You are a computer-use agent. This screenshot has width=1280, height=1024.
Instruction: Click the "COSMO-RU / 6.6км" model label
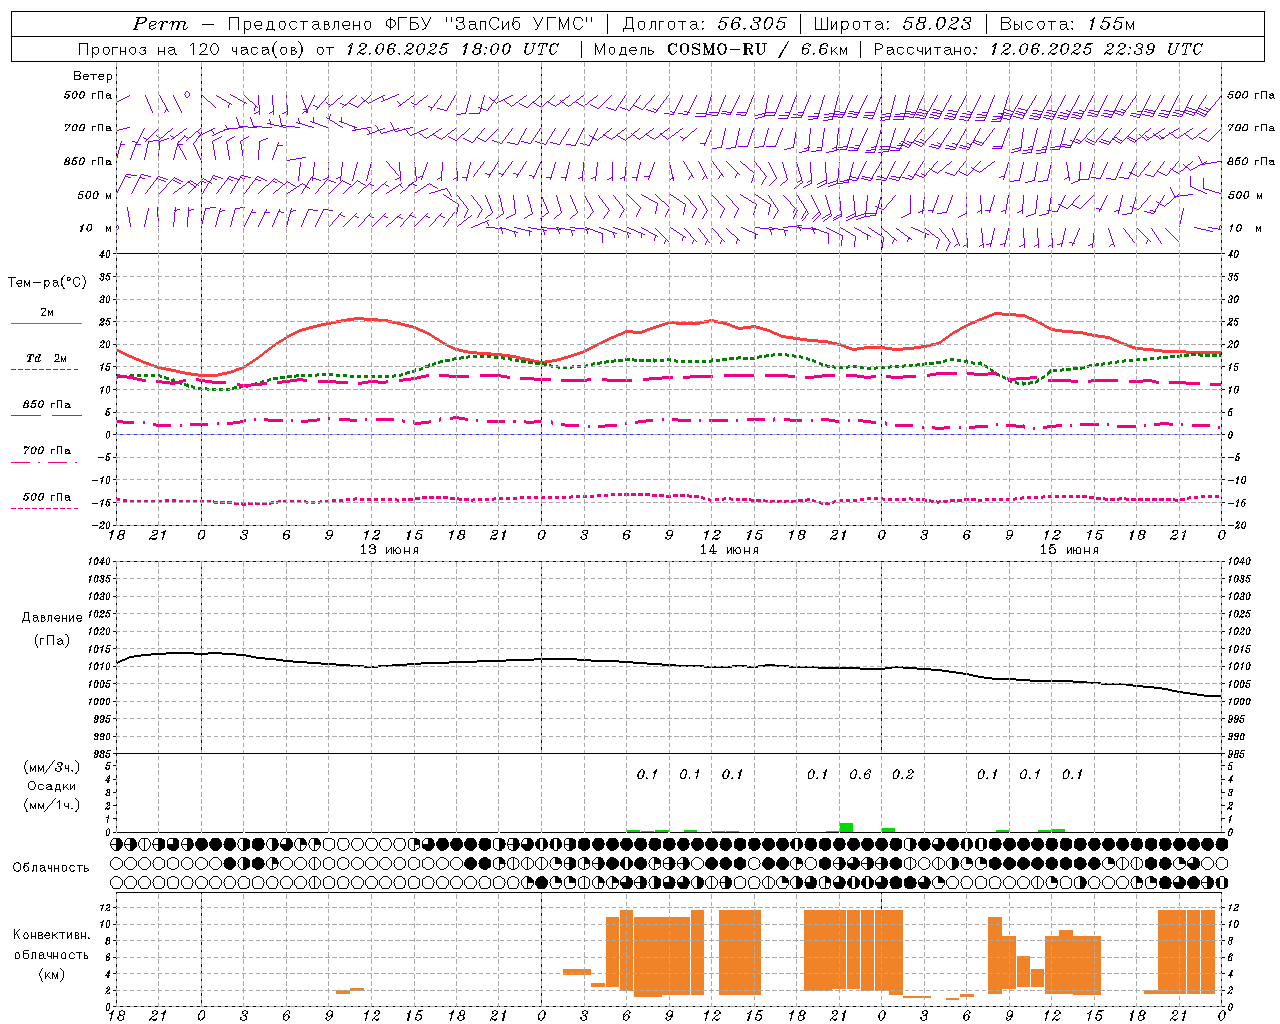point(757,49)
